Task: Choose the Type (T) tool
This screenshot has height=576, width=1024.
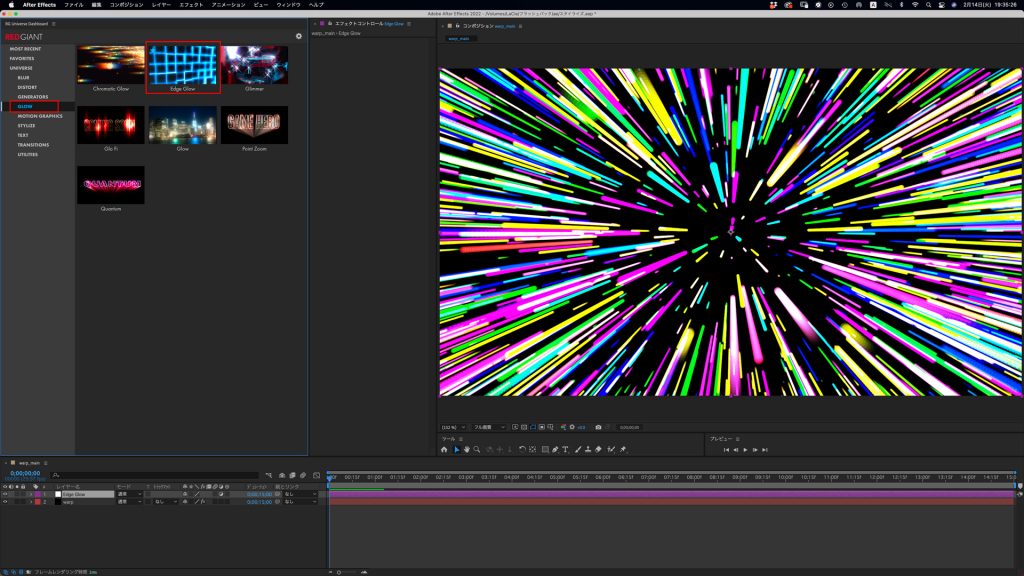Action: (x=565, y=450)
